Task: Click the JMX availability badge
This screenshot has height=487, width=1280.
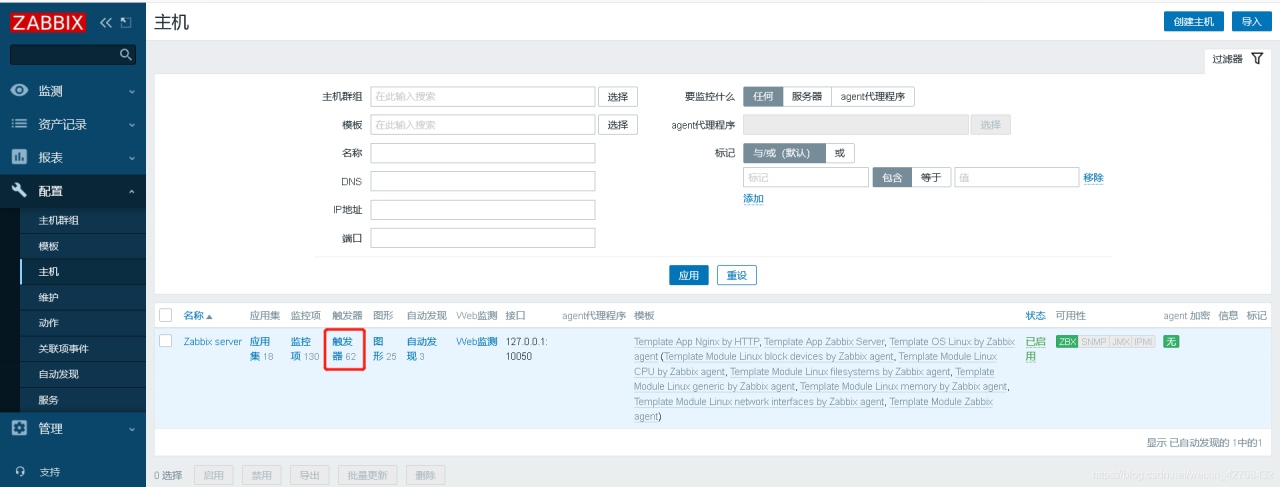Action: (x=1120, y=341)
